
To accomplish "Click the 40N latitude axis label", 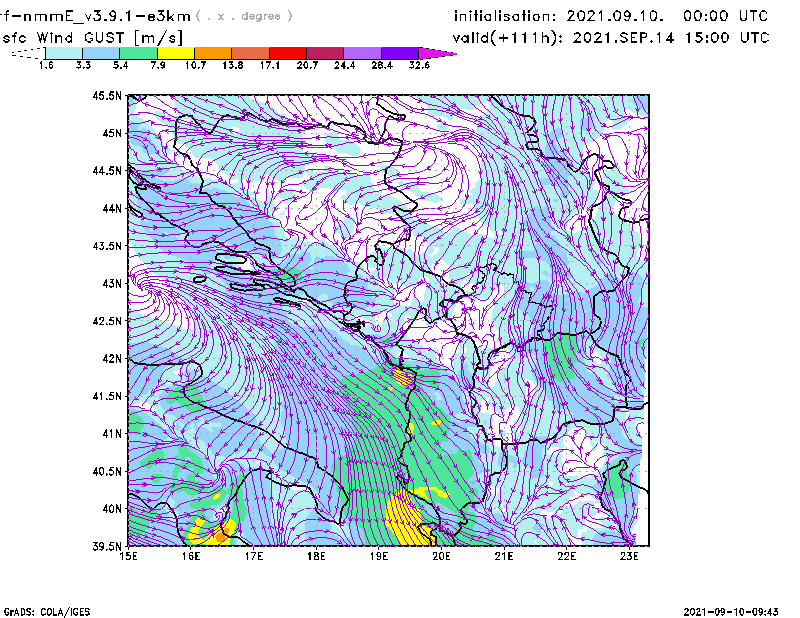I will click(112, 509).
